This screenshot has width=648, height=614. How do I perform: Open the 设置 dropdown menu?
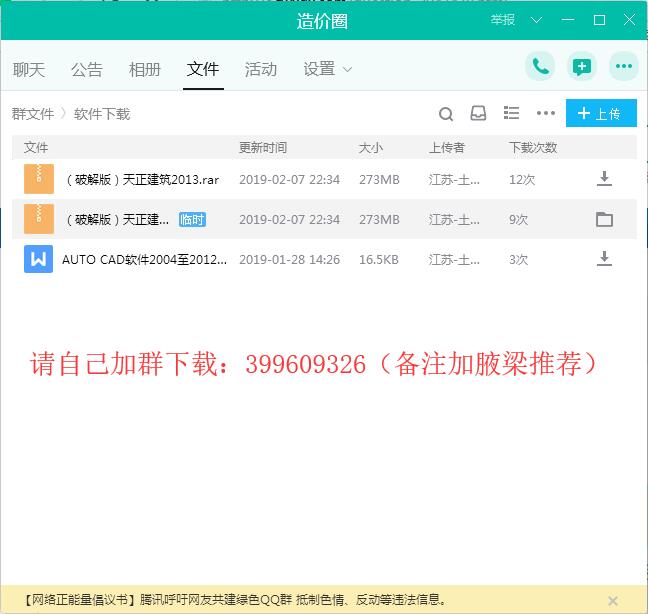(x=327, y=69)
